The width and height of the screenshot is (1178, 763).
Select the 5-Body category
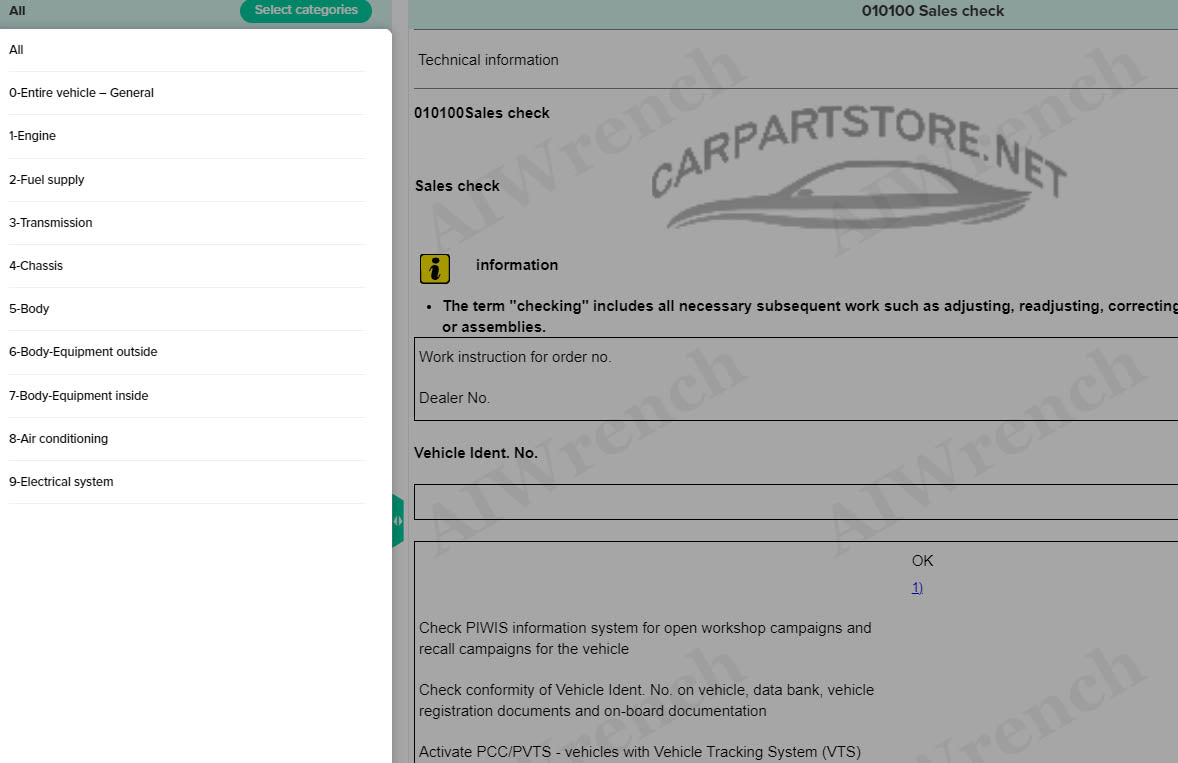[x=29, y=309]
